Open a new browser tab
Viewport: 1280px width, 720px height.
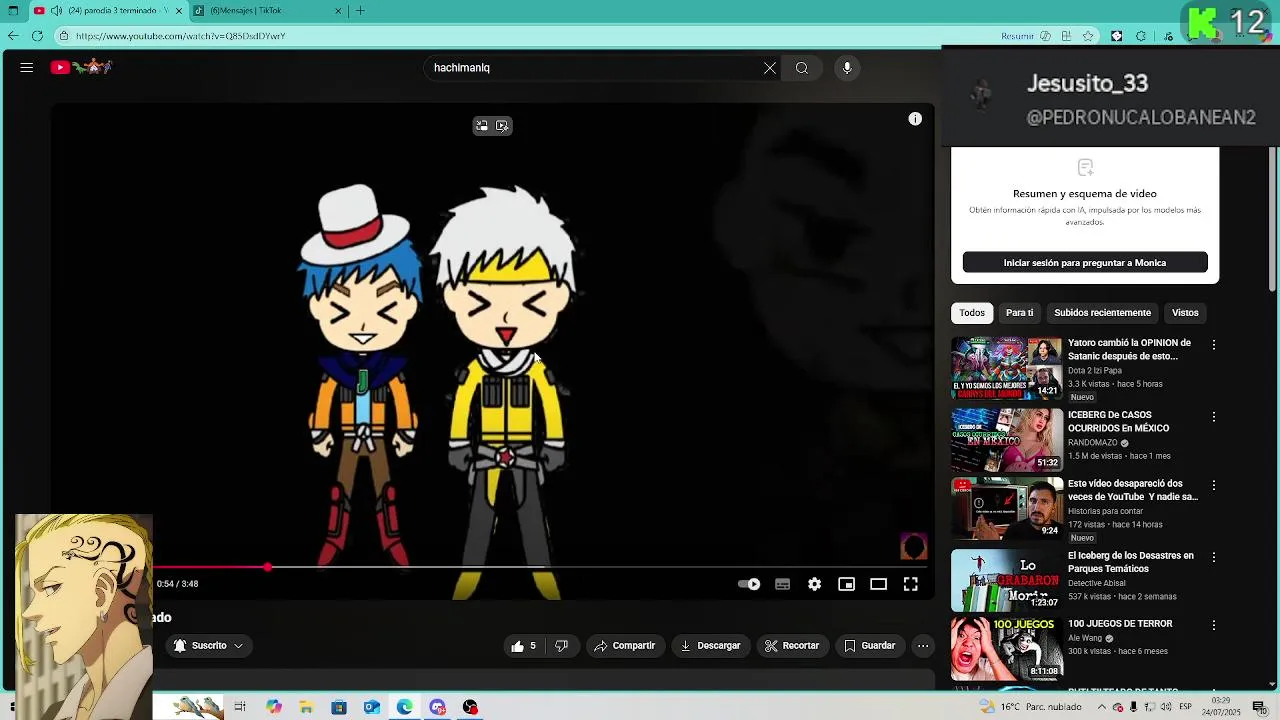coord(360,11)
